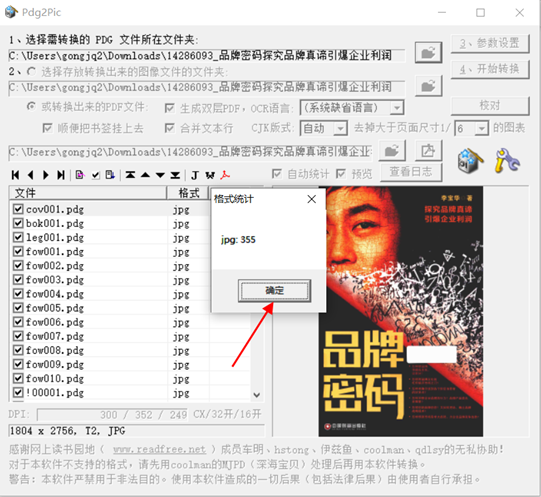Click the W toolbar icon
The image size is (541, 497).
(x=210, y=175)
